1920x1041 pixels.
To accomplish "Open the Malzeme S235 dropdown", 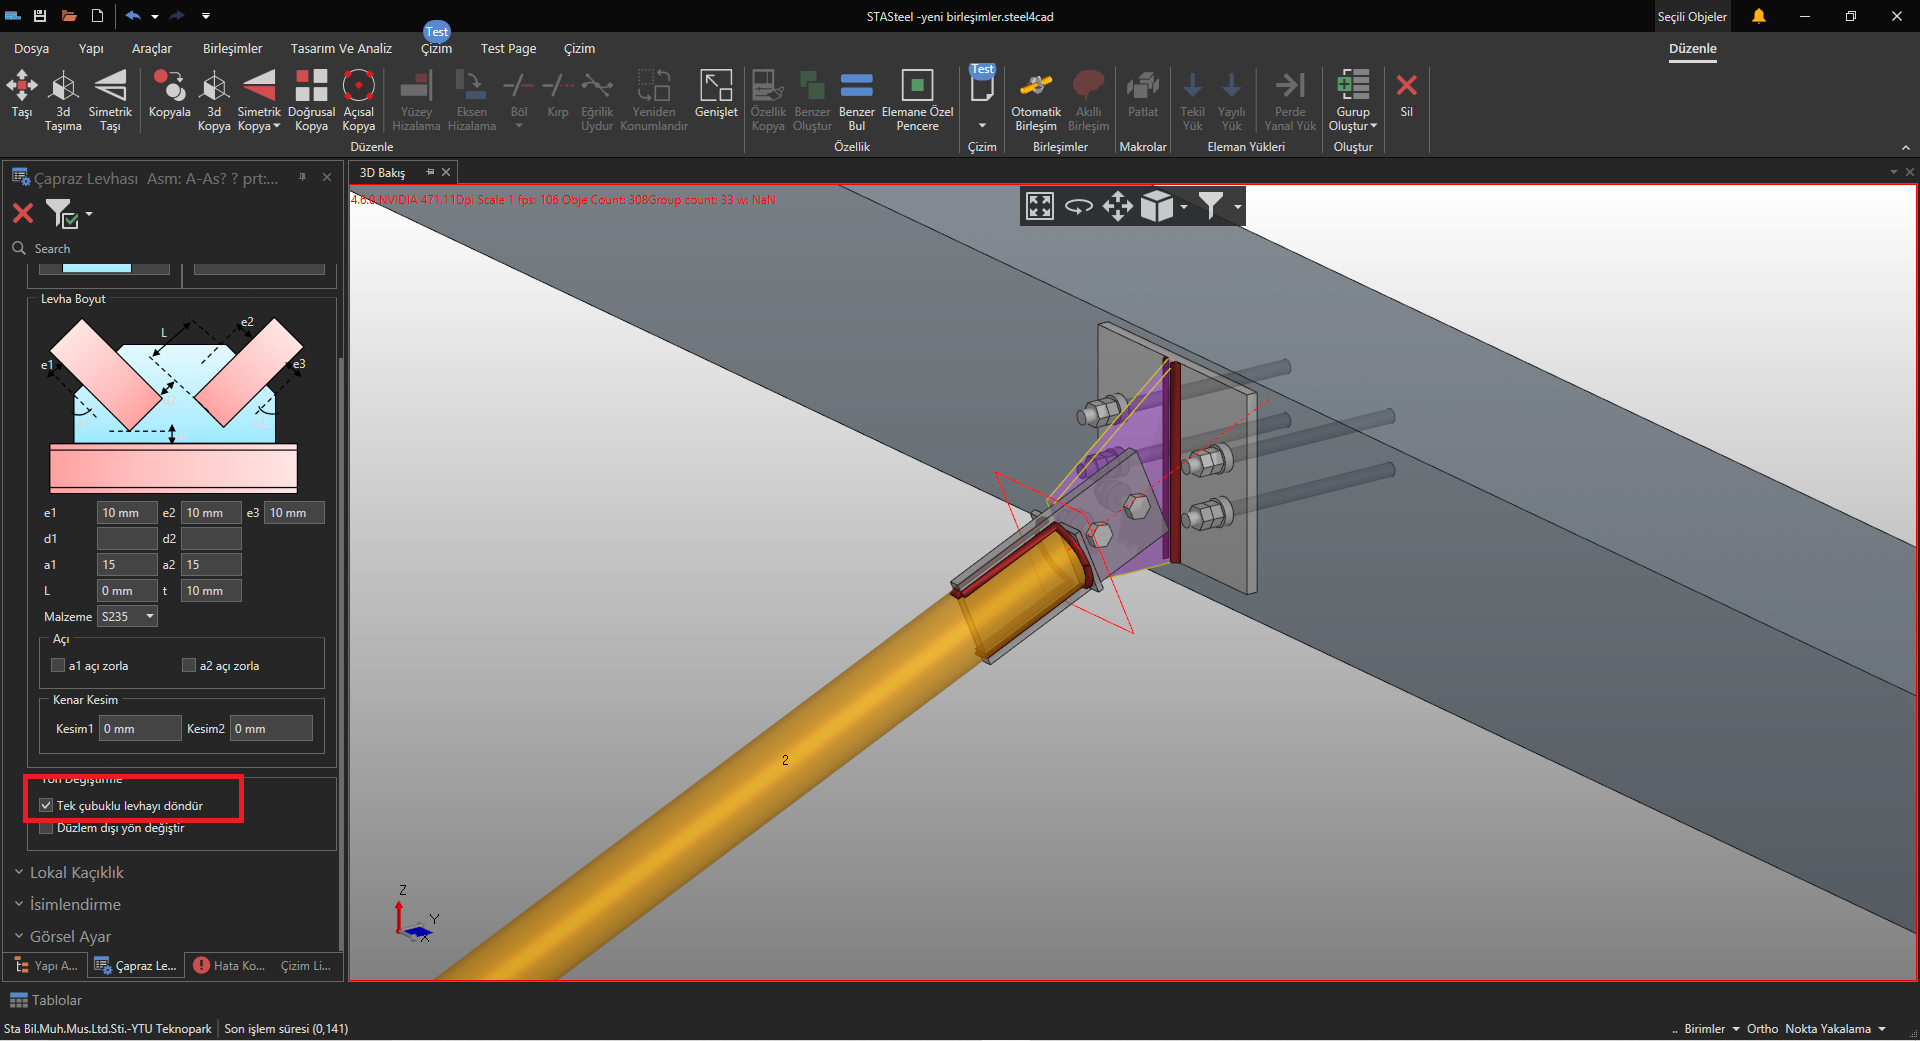I will (x=127, y=617).
